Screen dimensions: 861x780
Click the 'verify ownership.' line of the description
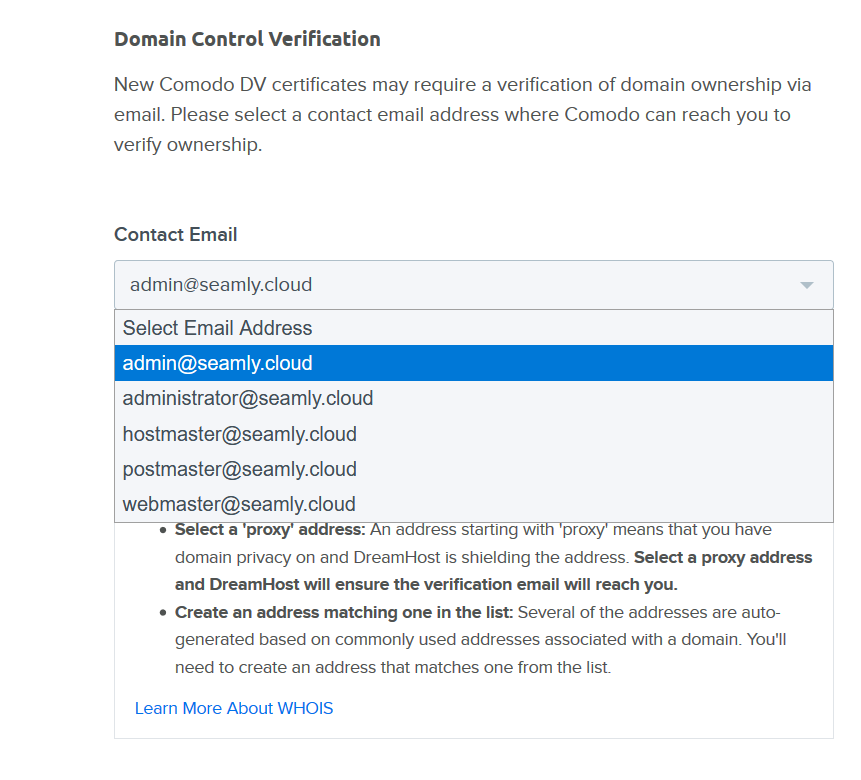click(x=187, y=144)
